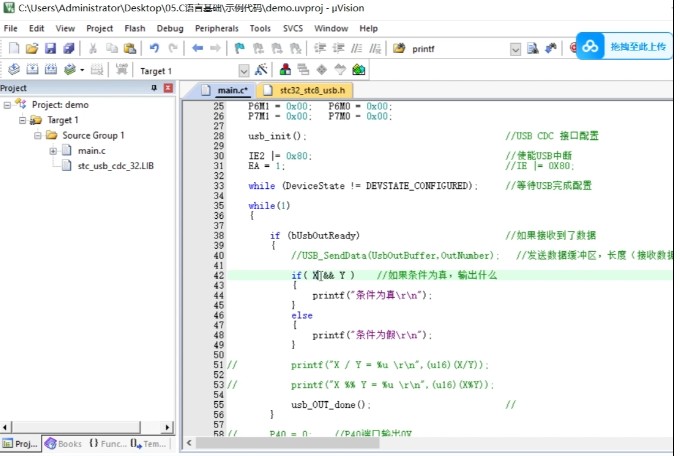Open the Flash menu
The image size is (680, 456).
point(135,29)
